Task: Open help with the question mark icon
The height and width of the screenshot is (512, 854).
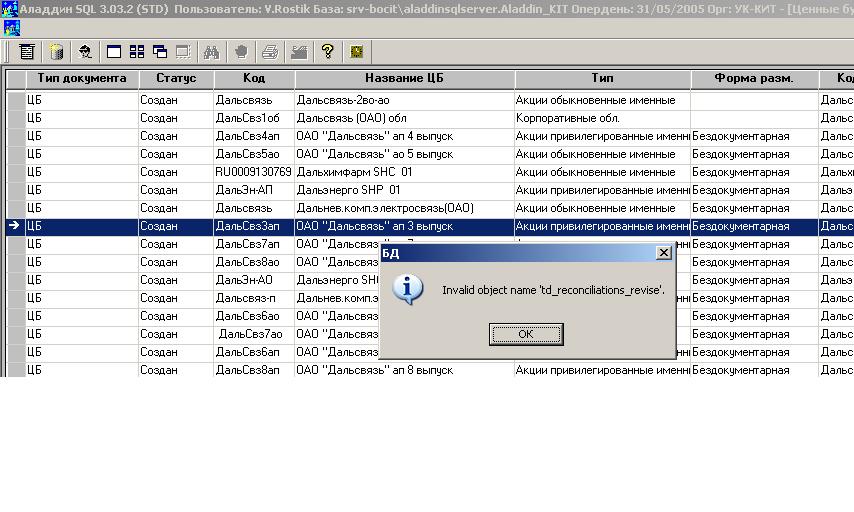Action: (327, 52)
